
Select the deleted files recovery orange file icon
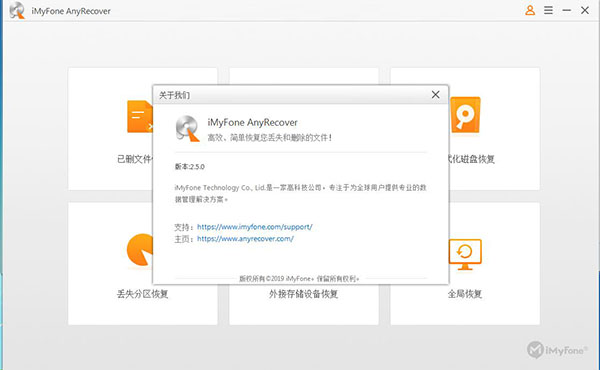tap(140, 117)
